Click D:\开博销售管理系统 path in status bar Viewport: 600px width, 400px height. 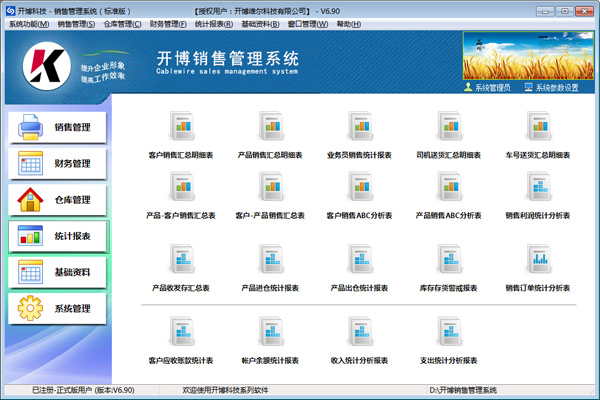pyautogui.click(x=463, y=390)
